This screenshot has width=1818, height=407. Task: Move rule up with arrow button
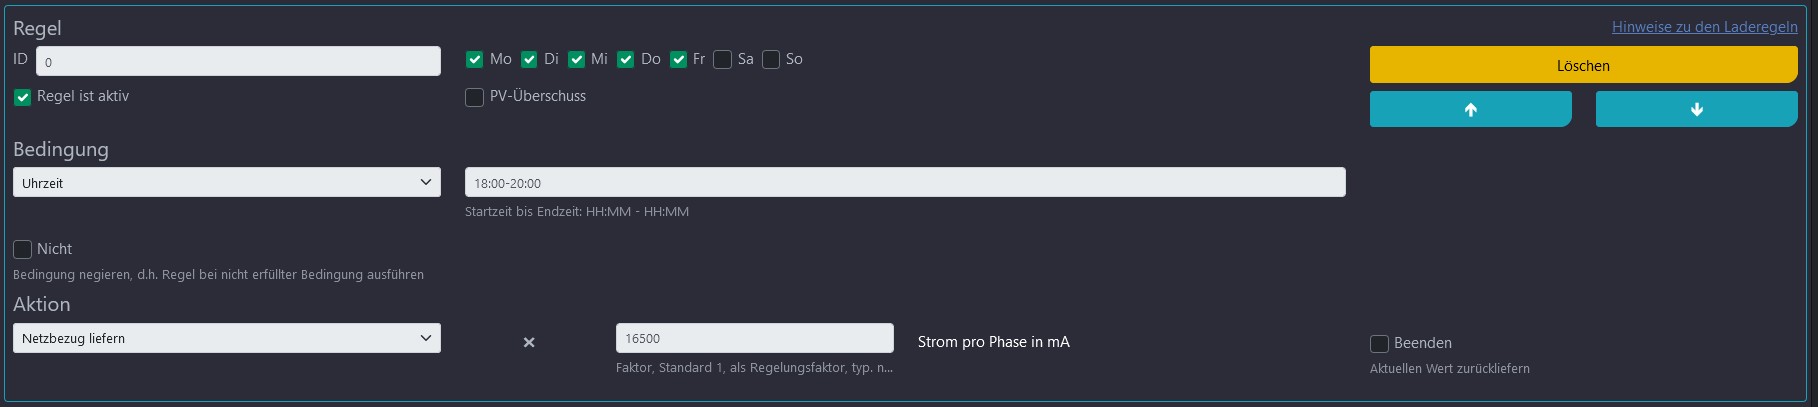[1470, 109]
